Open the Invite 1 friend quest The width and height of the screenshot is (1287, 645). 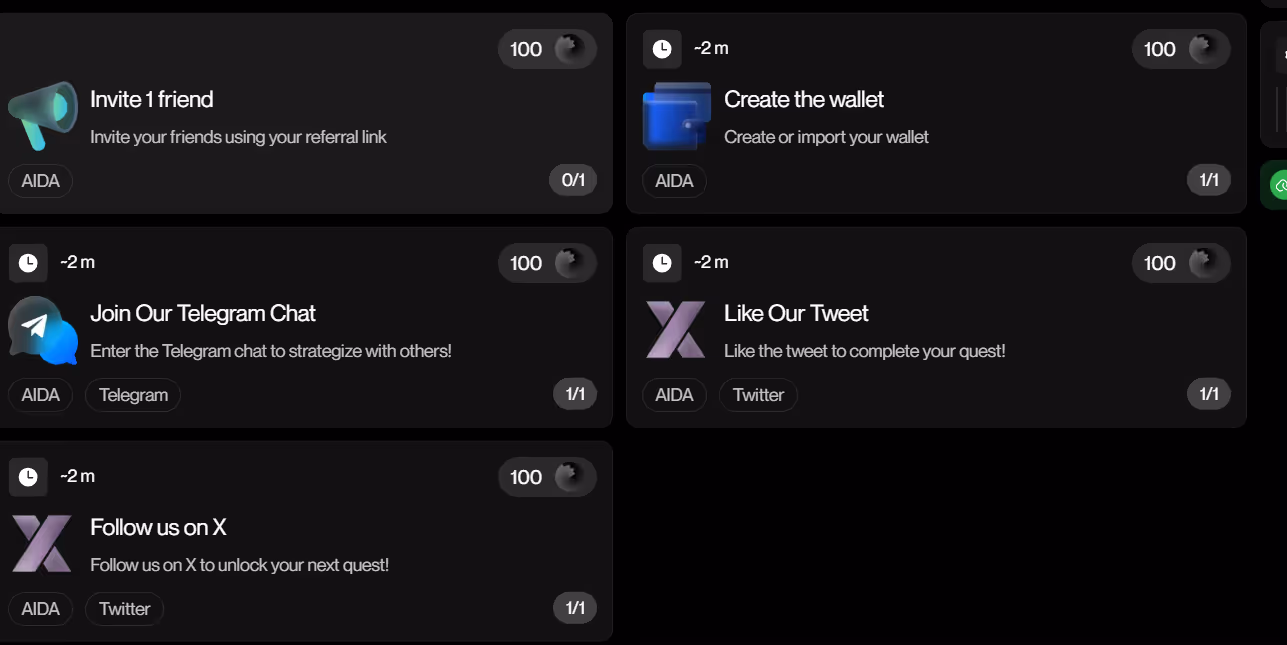tap(152, 100)
